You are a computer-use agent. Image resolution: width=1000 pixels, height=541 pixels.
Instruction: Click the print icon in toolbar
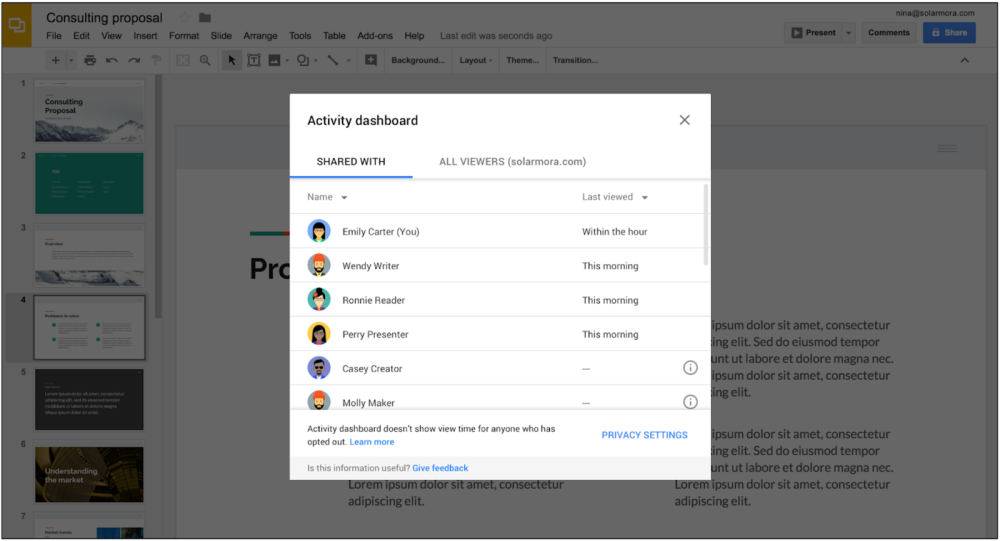90,60
